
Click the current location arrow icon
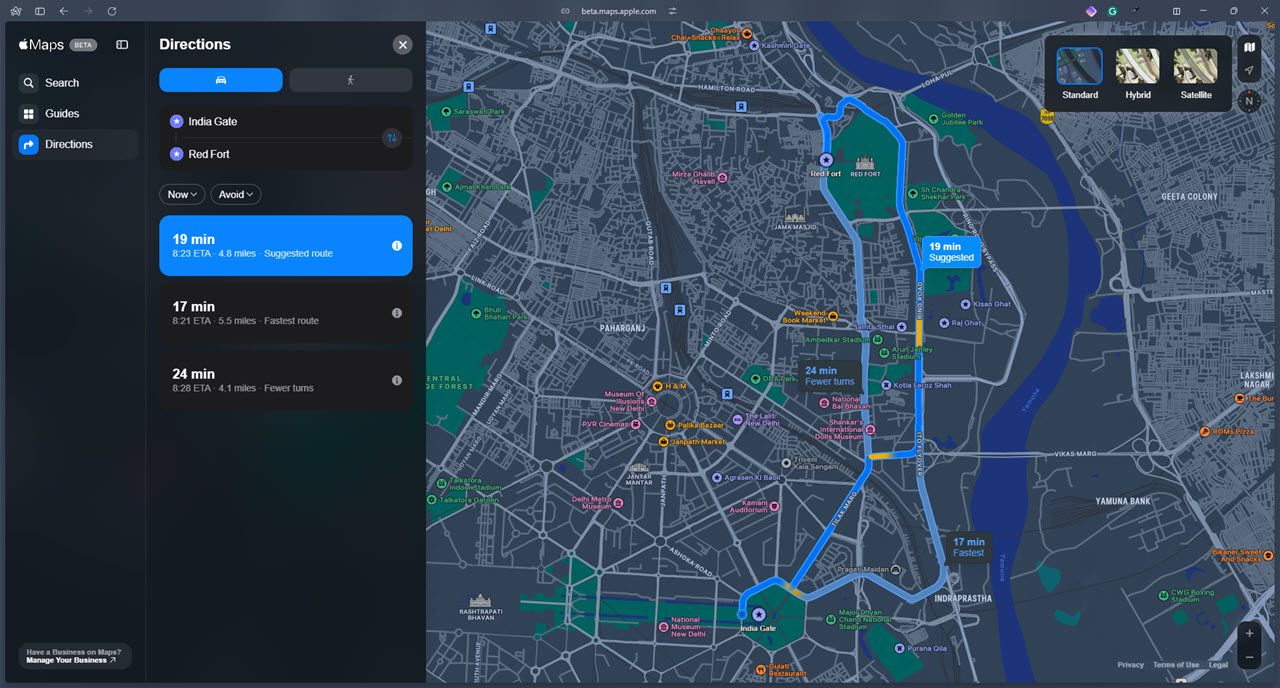pyautogui.click(x=1249, y=71)
